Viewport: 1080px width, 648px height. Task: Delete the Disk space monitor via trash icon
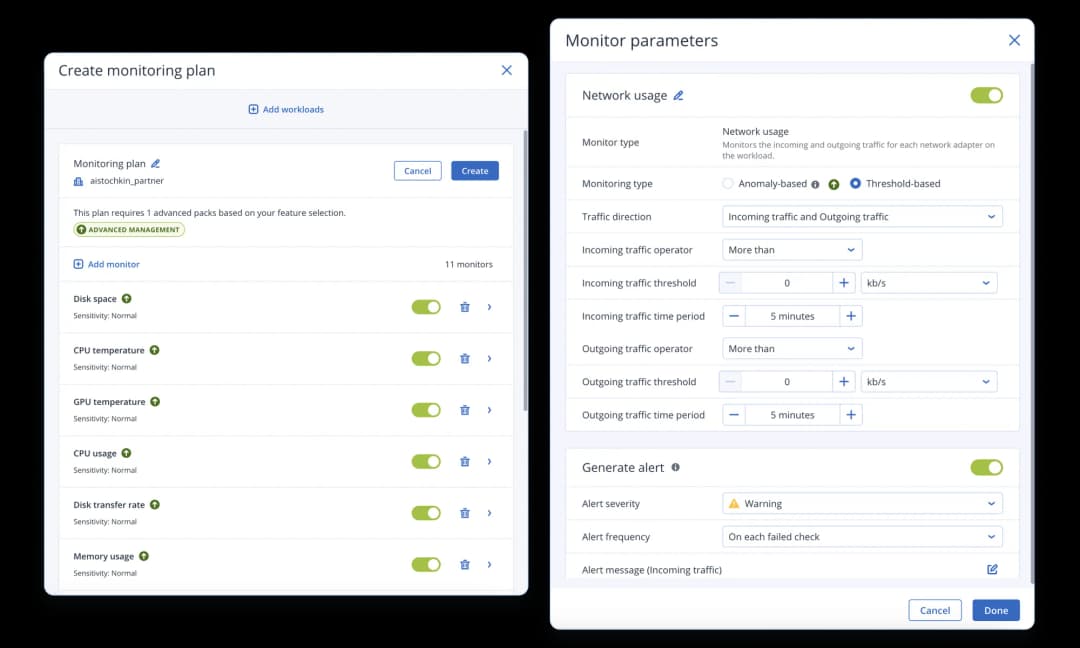[x=464, y=307]
